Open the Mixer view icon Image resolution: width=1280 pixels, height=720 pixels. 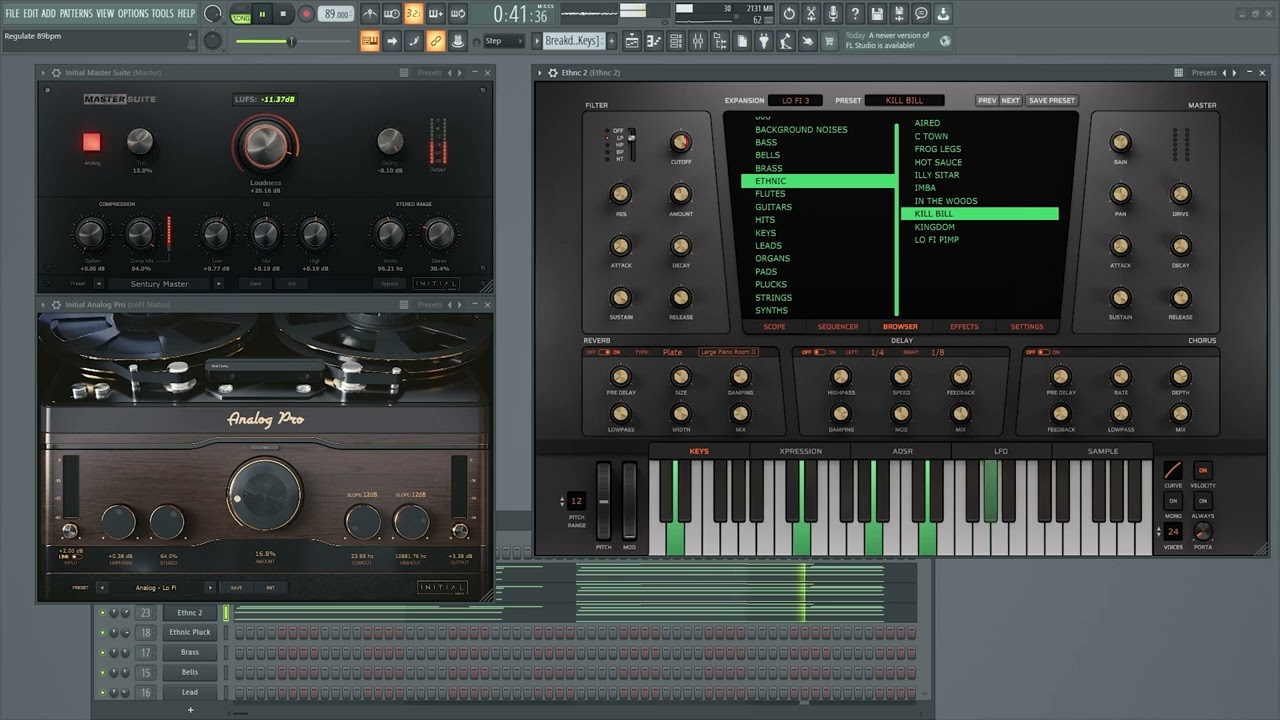(x=698, y=41)
